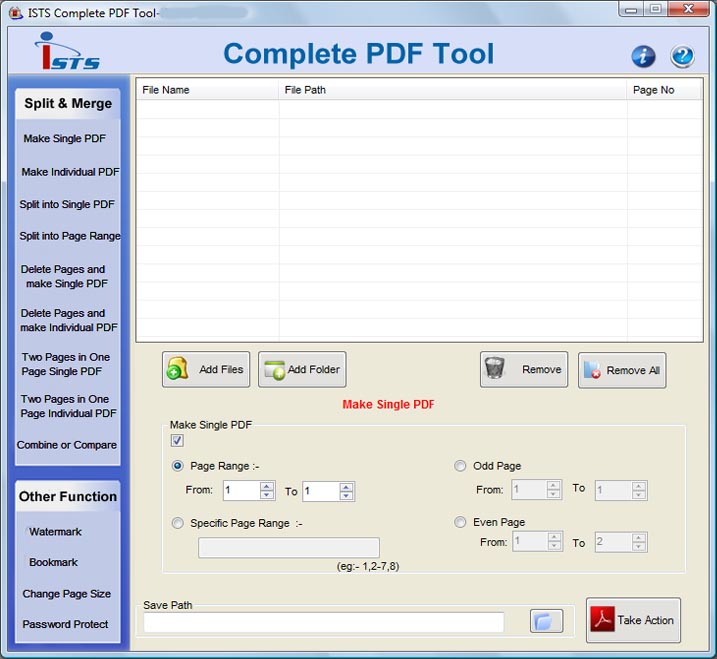Viewport: 717px width, 659px height.
Task: Open help via the question mark icon
Action: point(682,56)
